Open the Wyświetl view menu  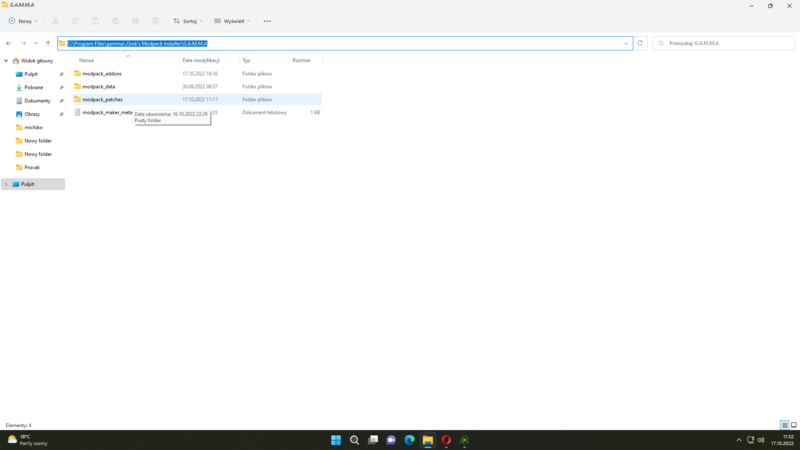(232, 21)
